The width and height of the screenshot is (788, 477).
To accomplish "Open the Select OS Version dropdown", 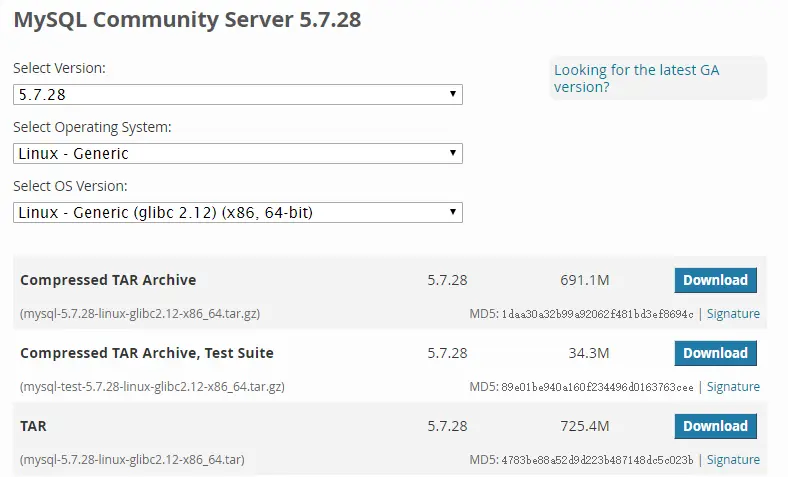I will coord(238,213).
